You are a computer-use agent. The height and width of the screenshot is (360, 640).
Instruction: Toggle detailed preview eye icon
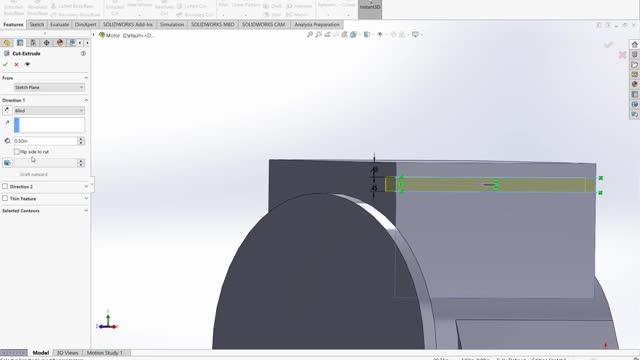[27, 64]
